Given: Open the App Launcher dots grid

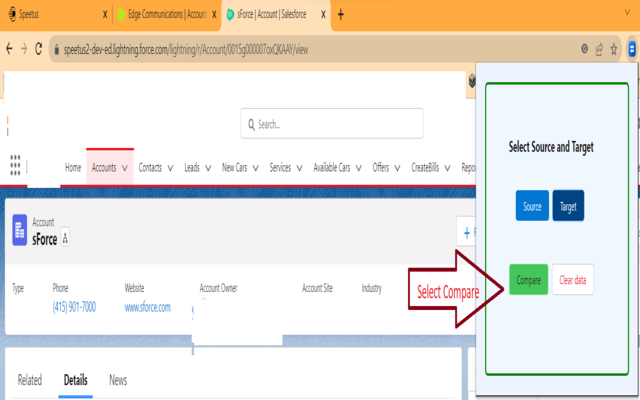Looking at the screenshot, I should click(x=15, y=165).
